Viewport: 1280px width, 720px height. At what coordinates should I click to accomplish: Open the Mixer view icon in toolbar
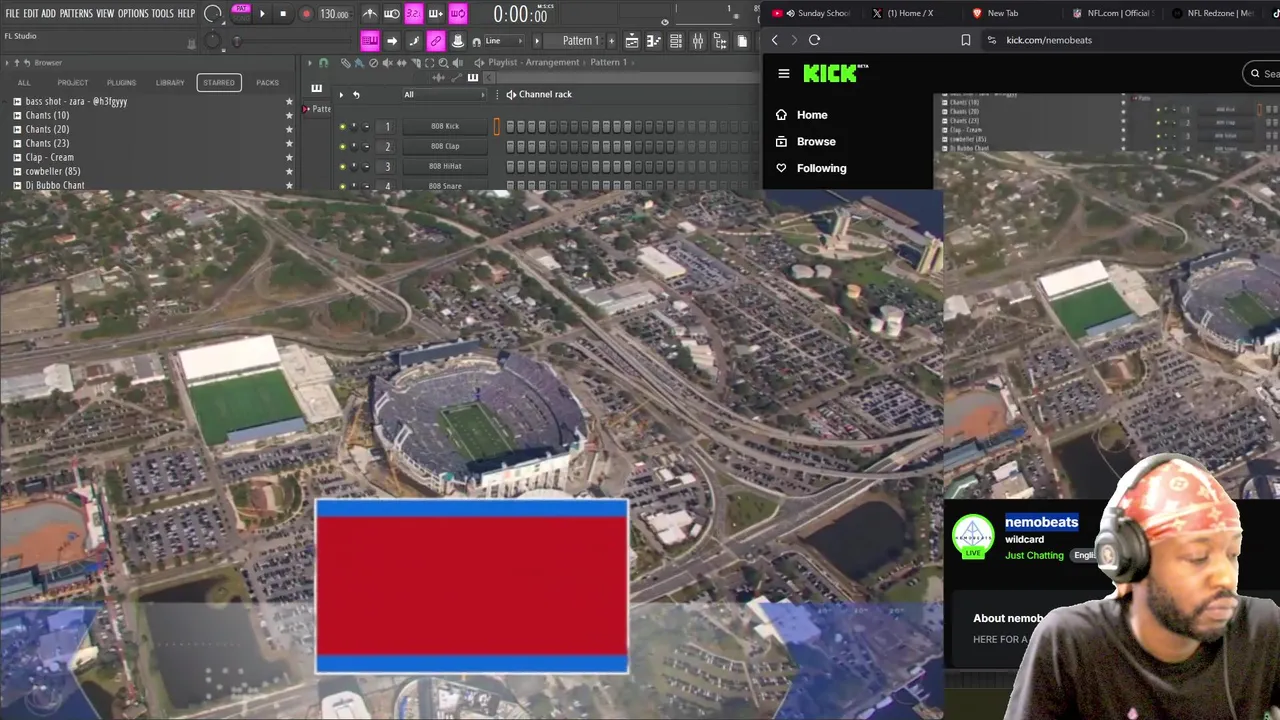pyautogui.click(x=698, y=41)
